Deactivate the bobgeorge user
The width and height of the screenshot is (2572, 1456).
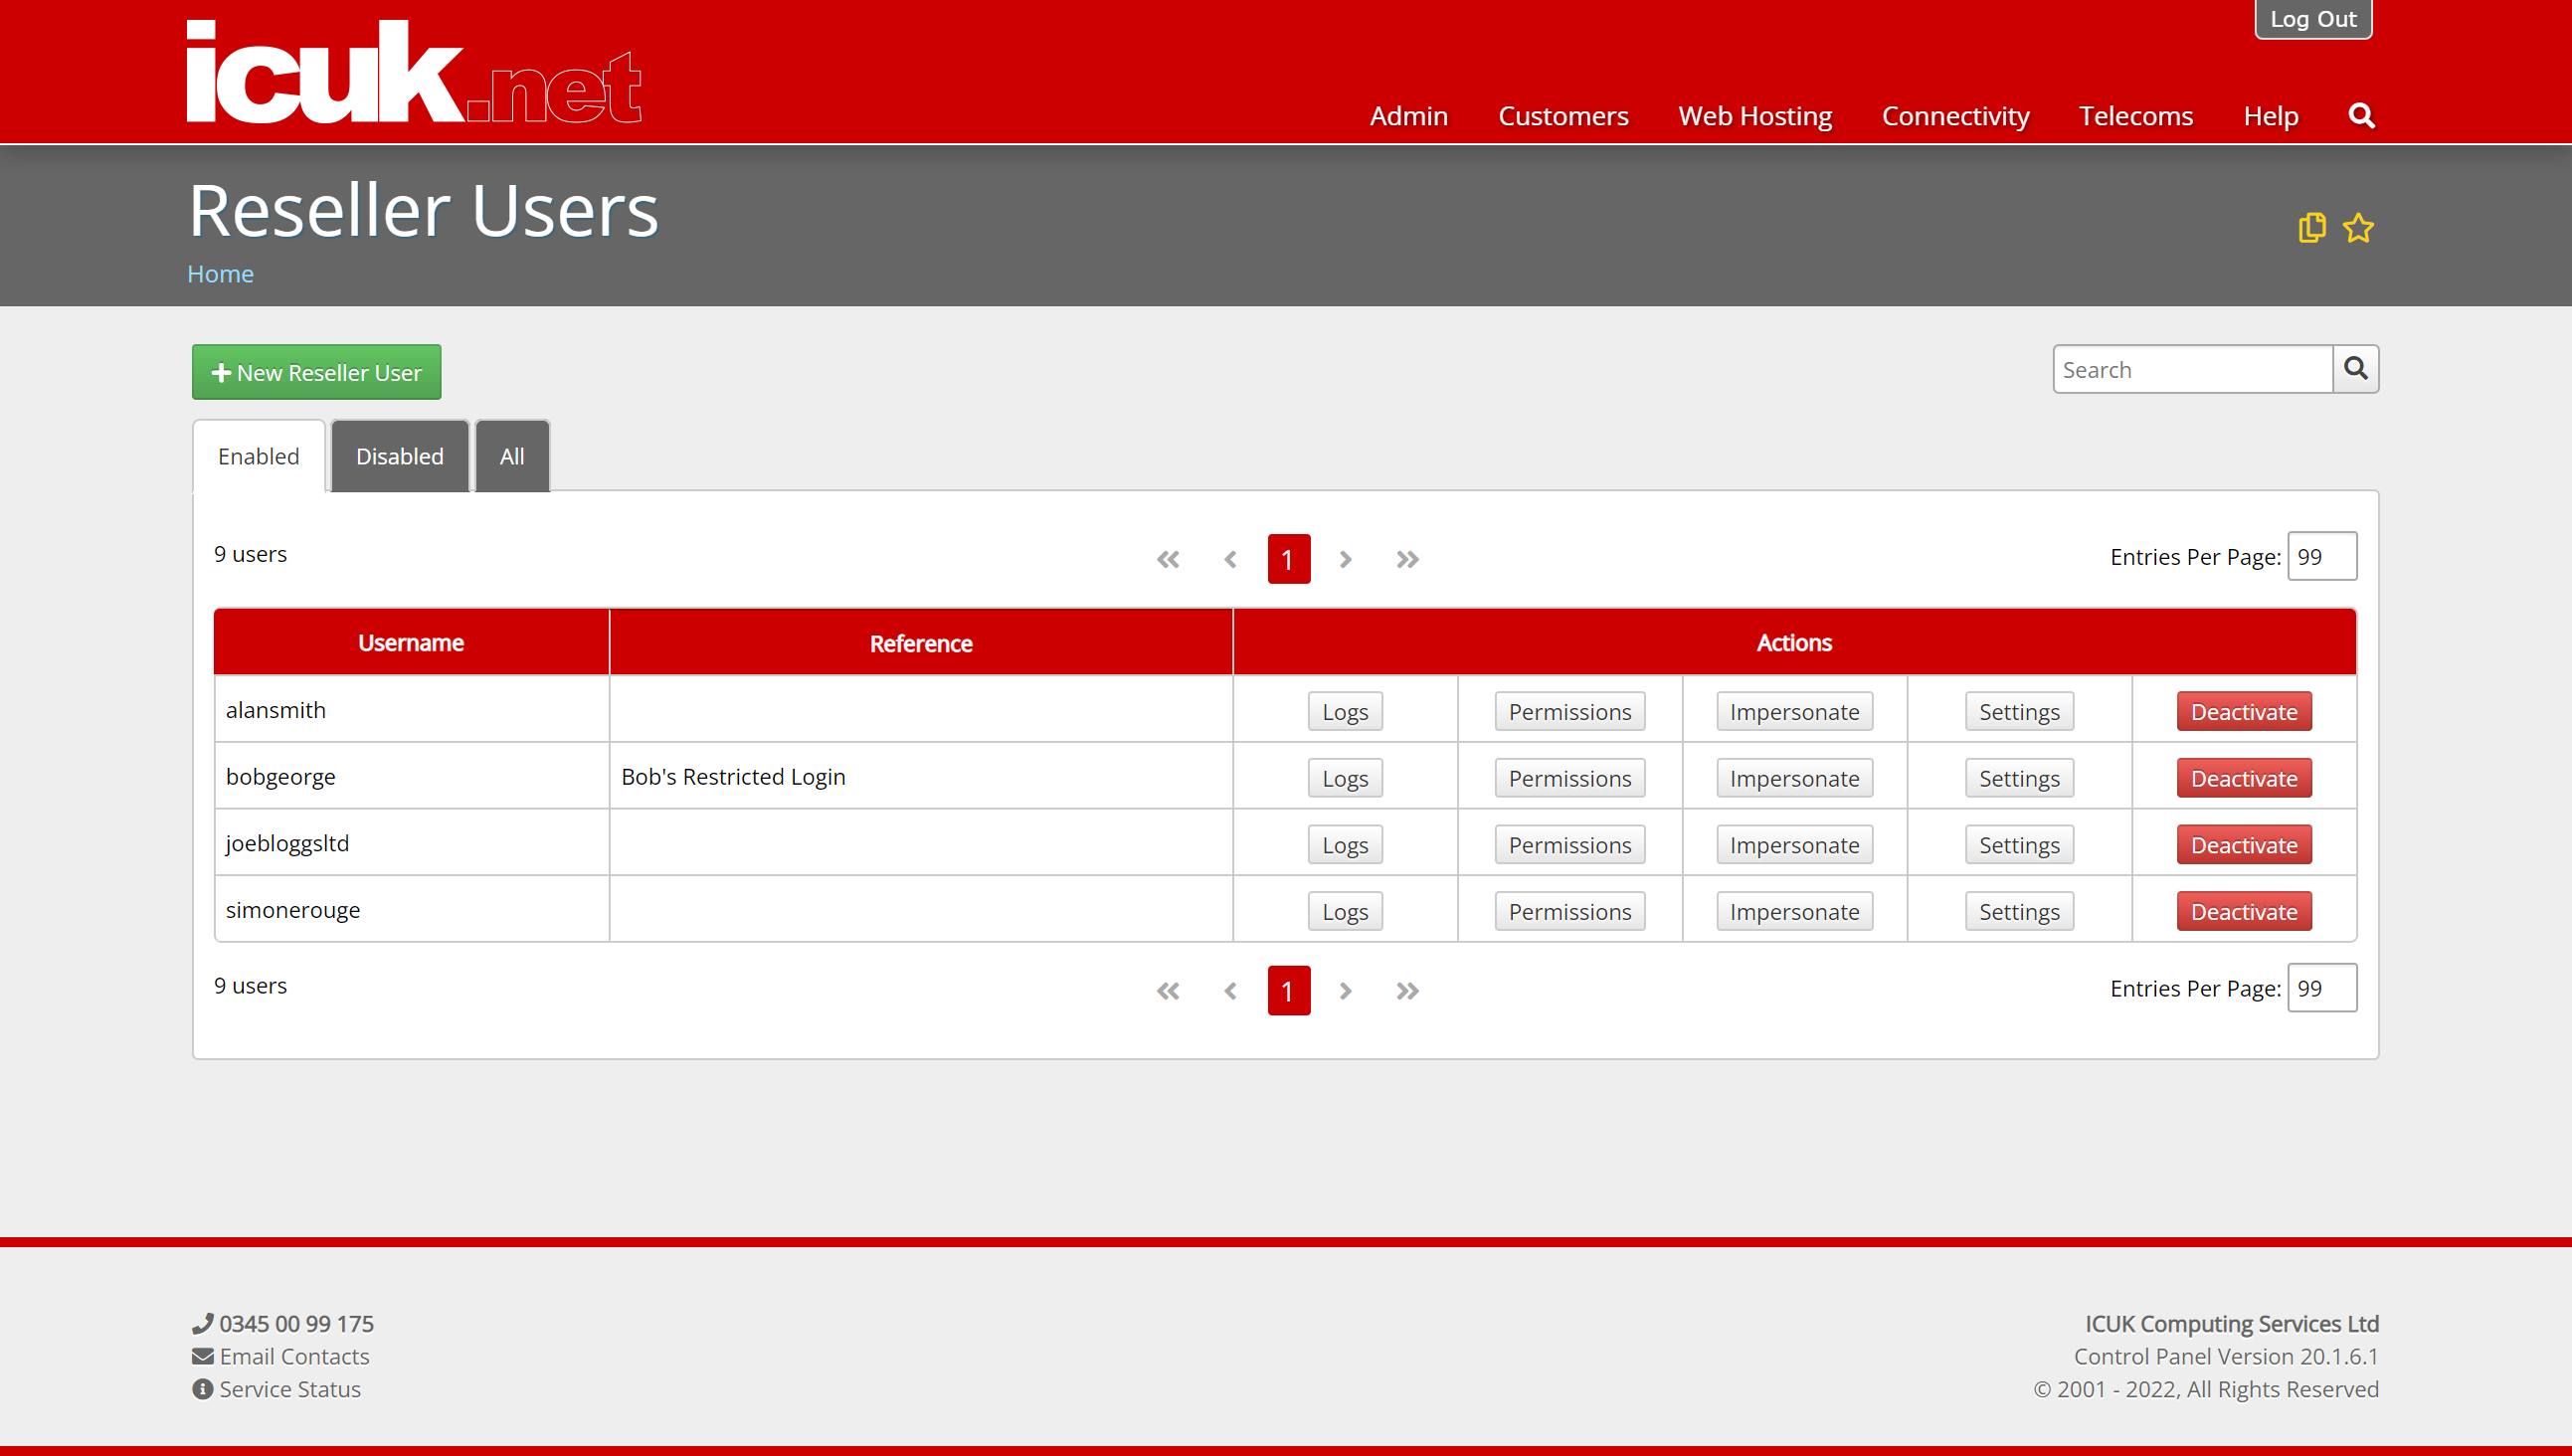coord(2244,778)
